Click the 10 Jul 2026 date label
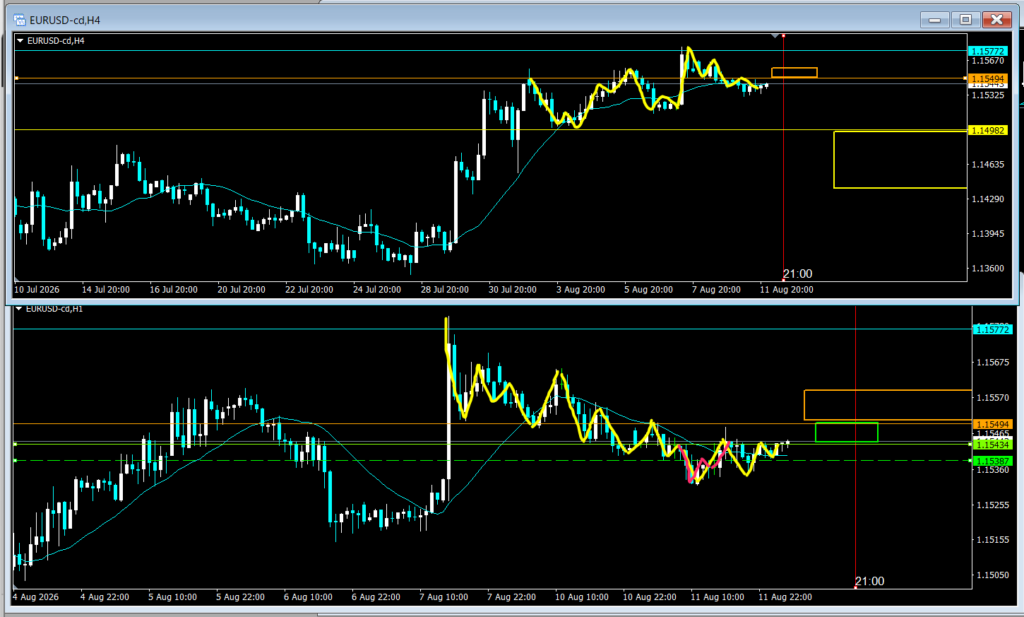1024x617 pixels. coord(37,289)
